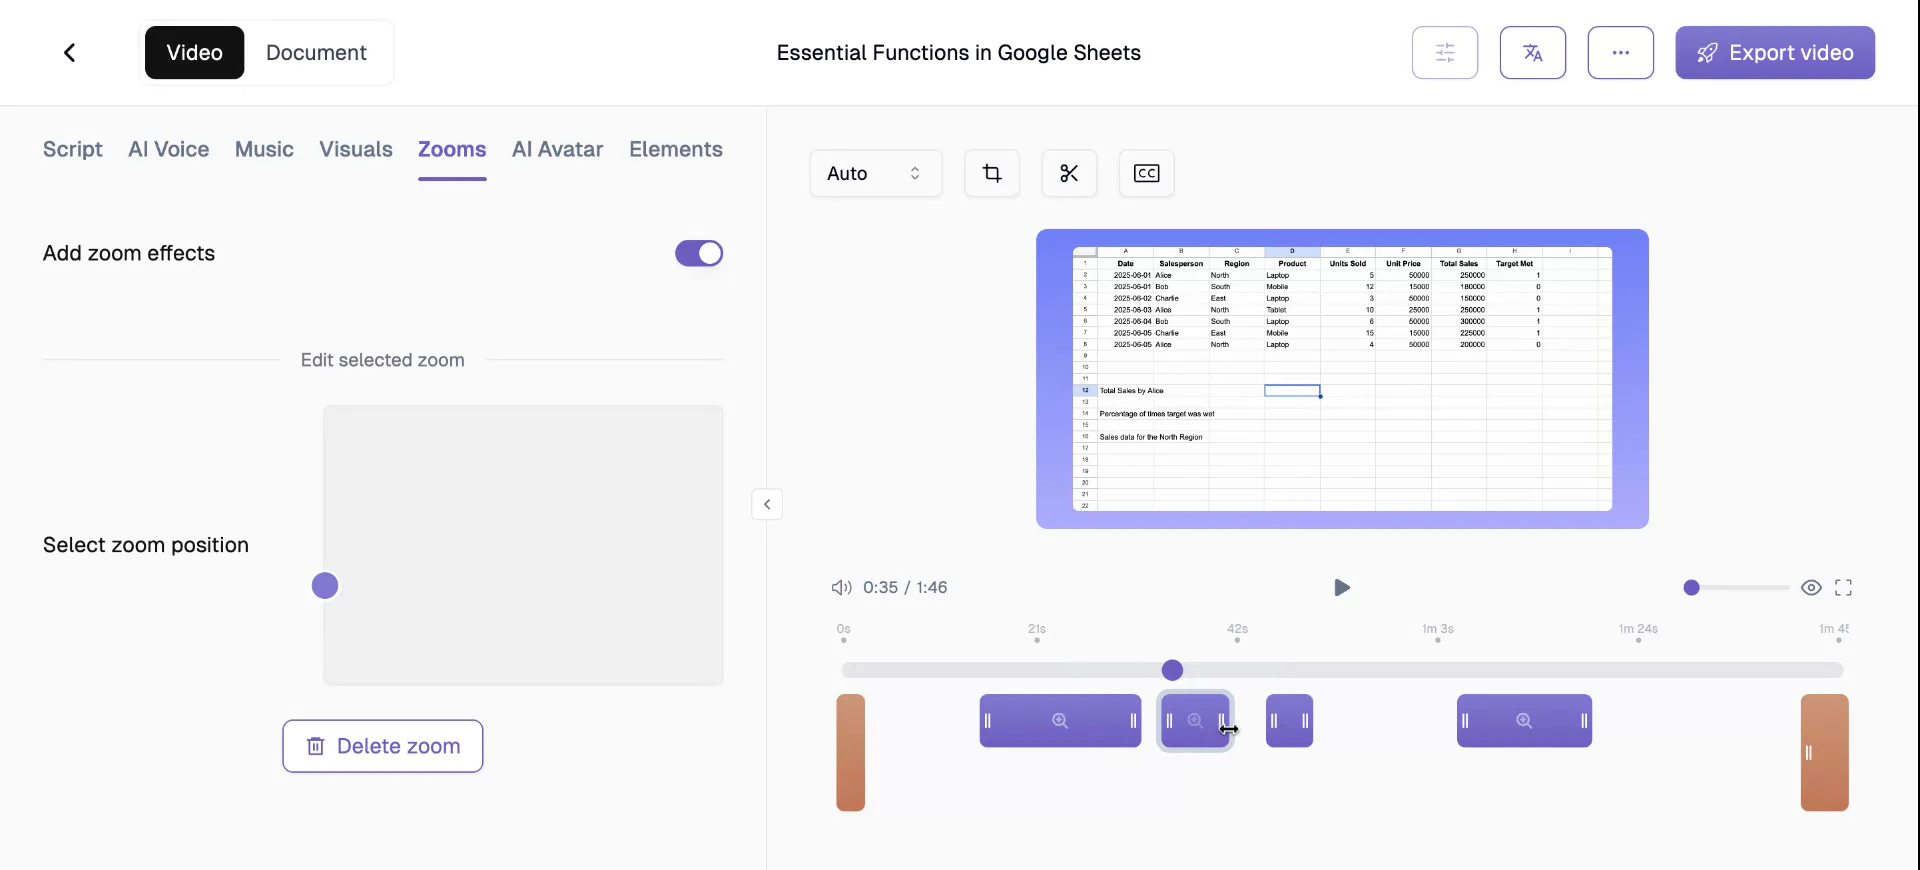Image resolution: width=1920 pixels, height=870 pixels.
Task: Delete the selected zoom
Action: coord(383,746)
